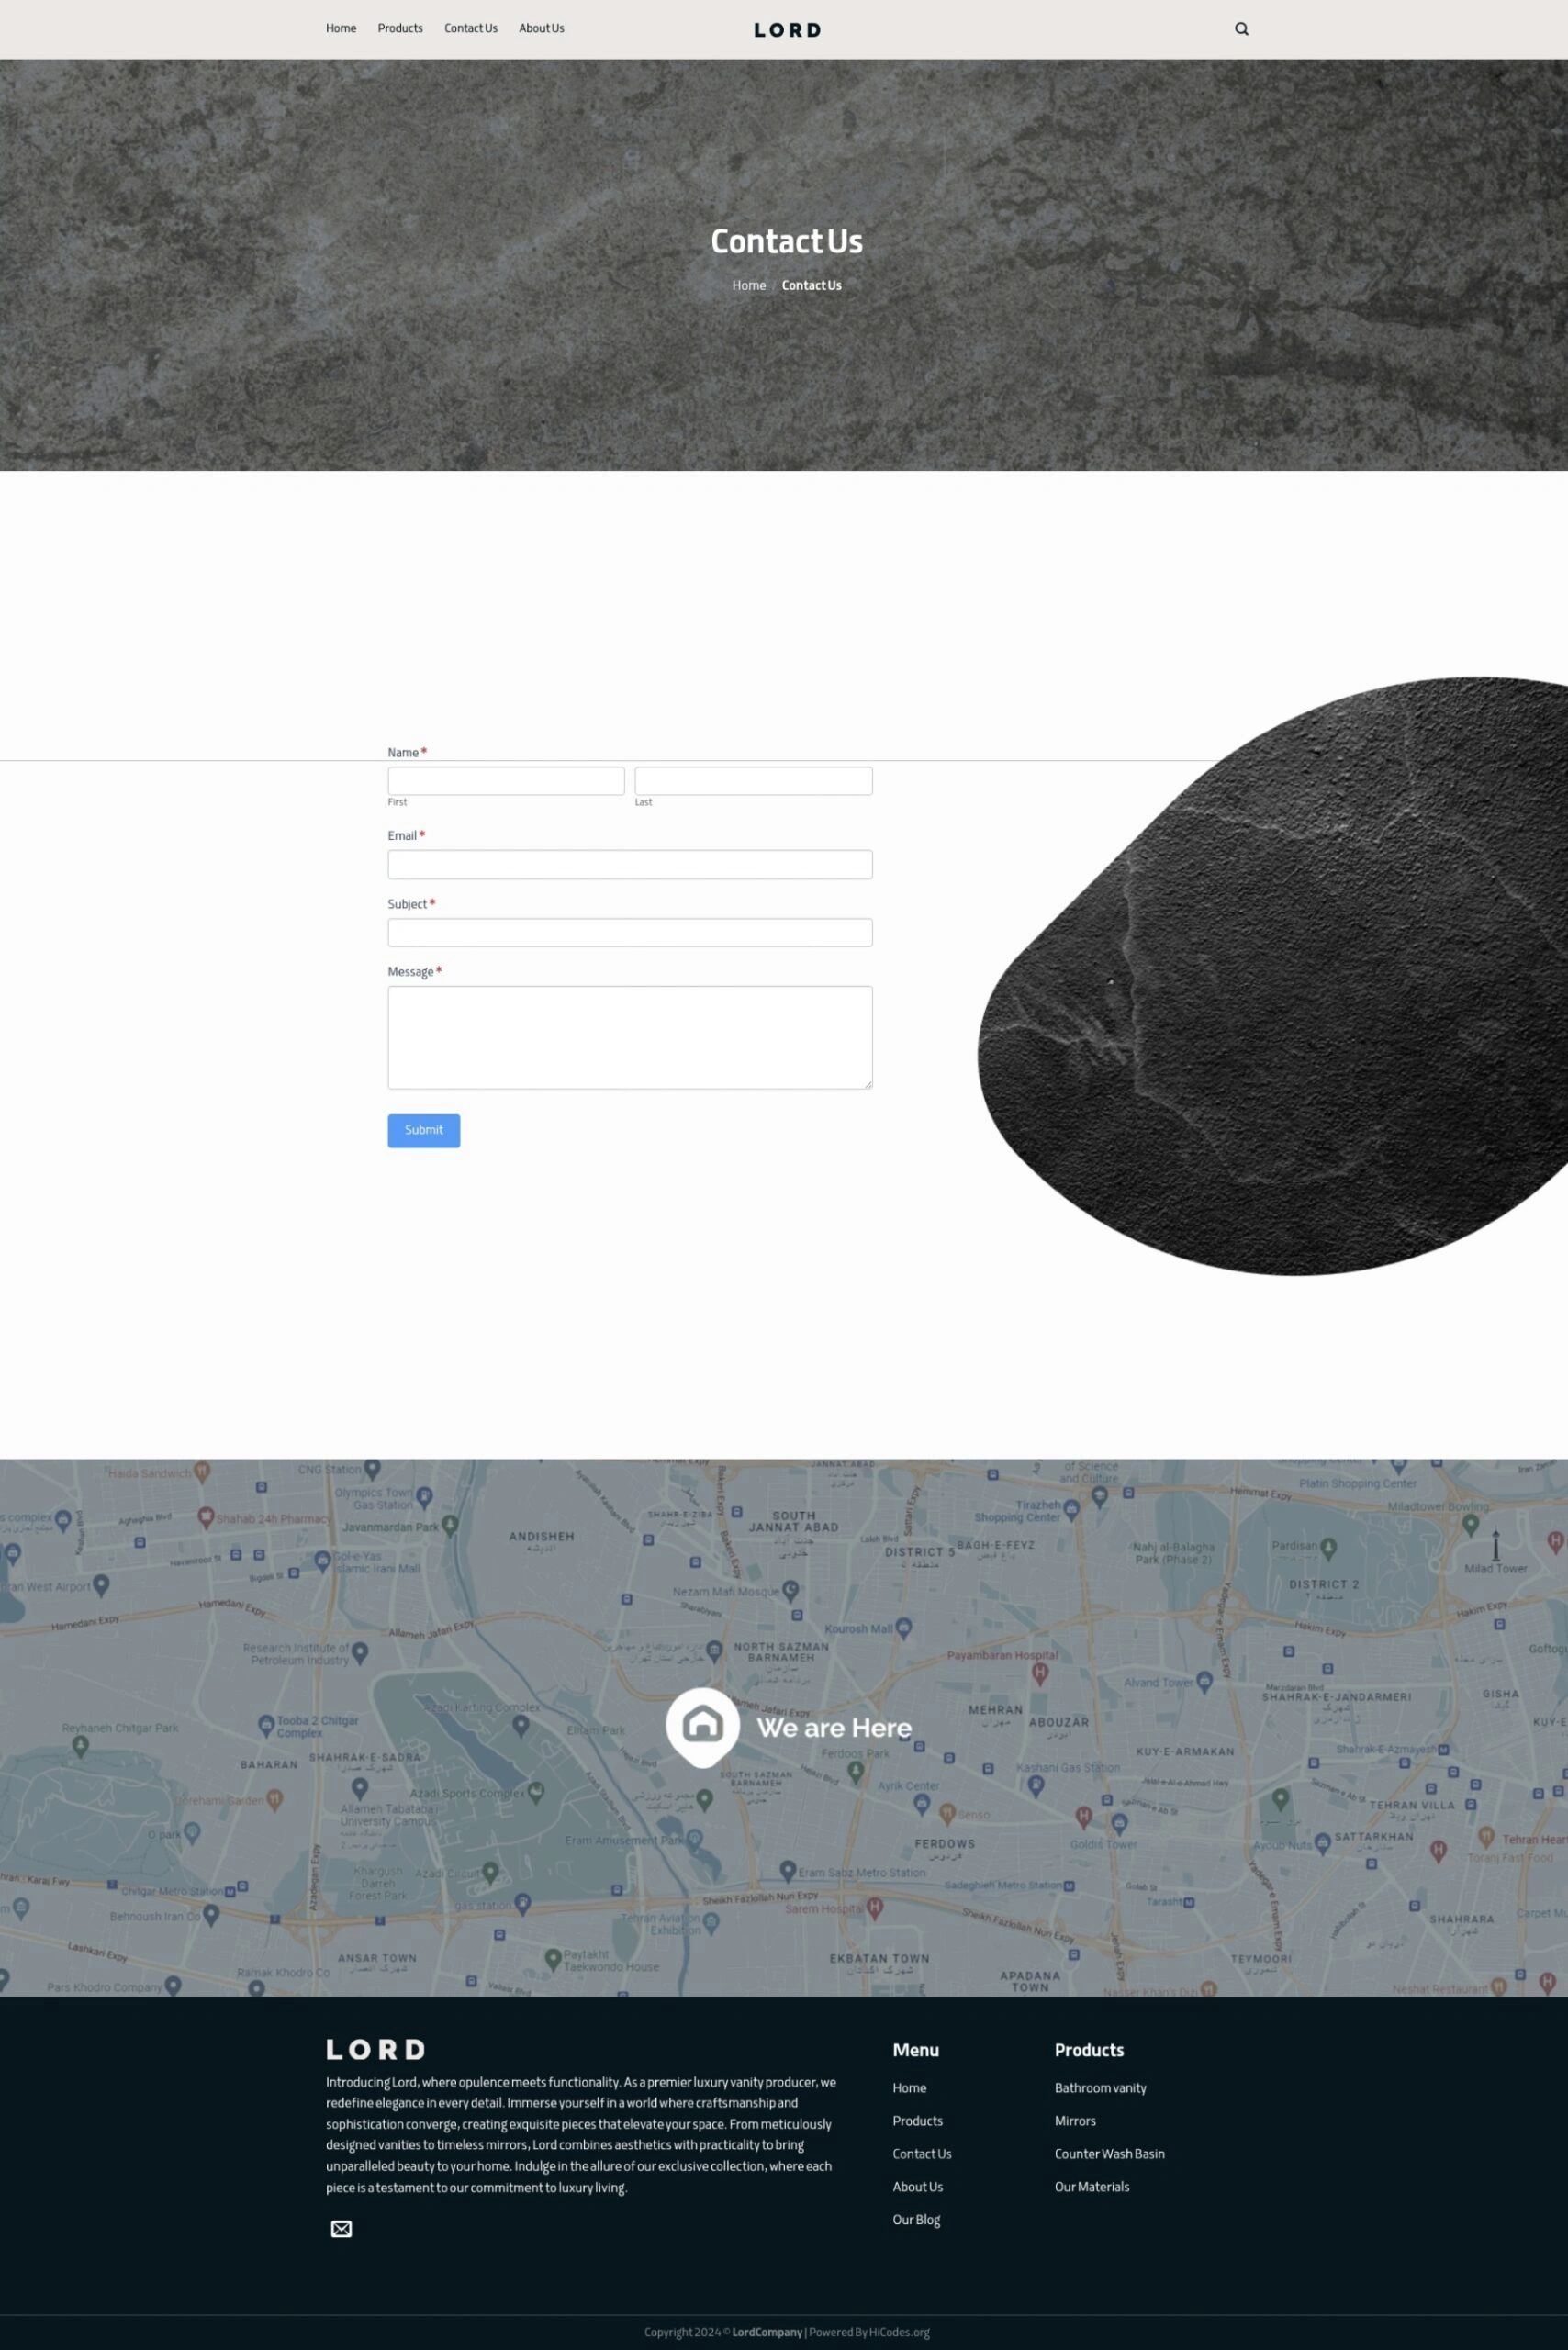The height and width of the screenshot is (2350, 1568).
Task: Click the Home breadcrumb link
Action: click(x=748, y=285)
